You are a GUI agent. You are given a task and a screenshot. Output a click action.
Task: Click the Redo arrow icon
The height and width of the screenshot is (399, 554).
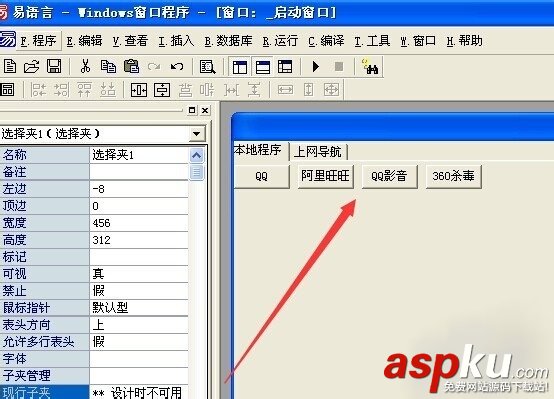pos(154,66)
